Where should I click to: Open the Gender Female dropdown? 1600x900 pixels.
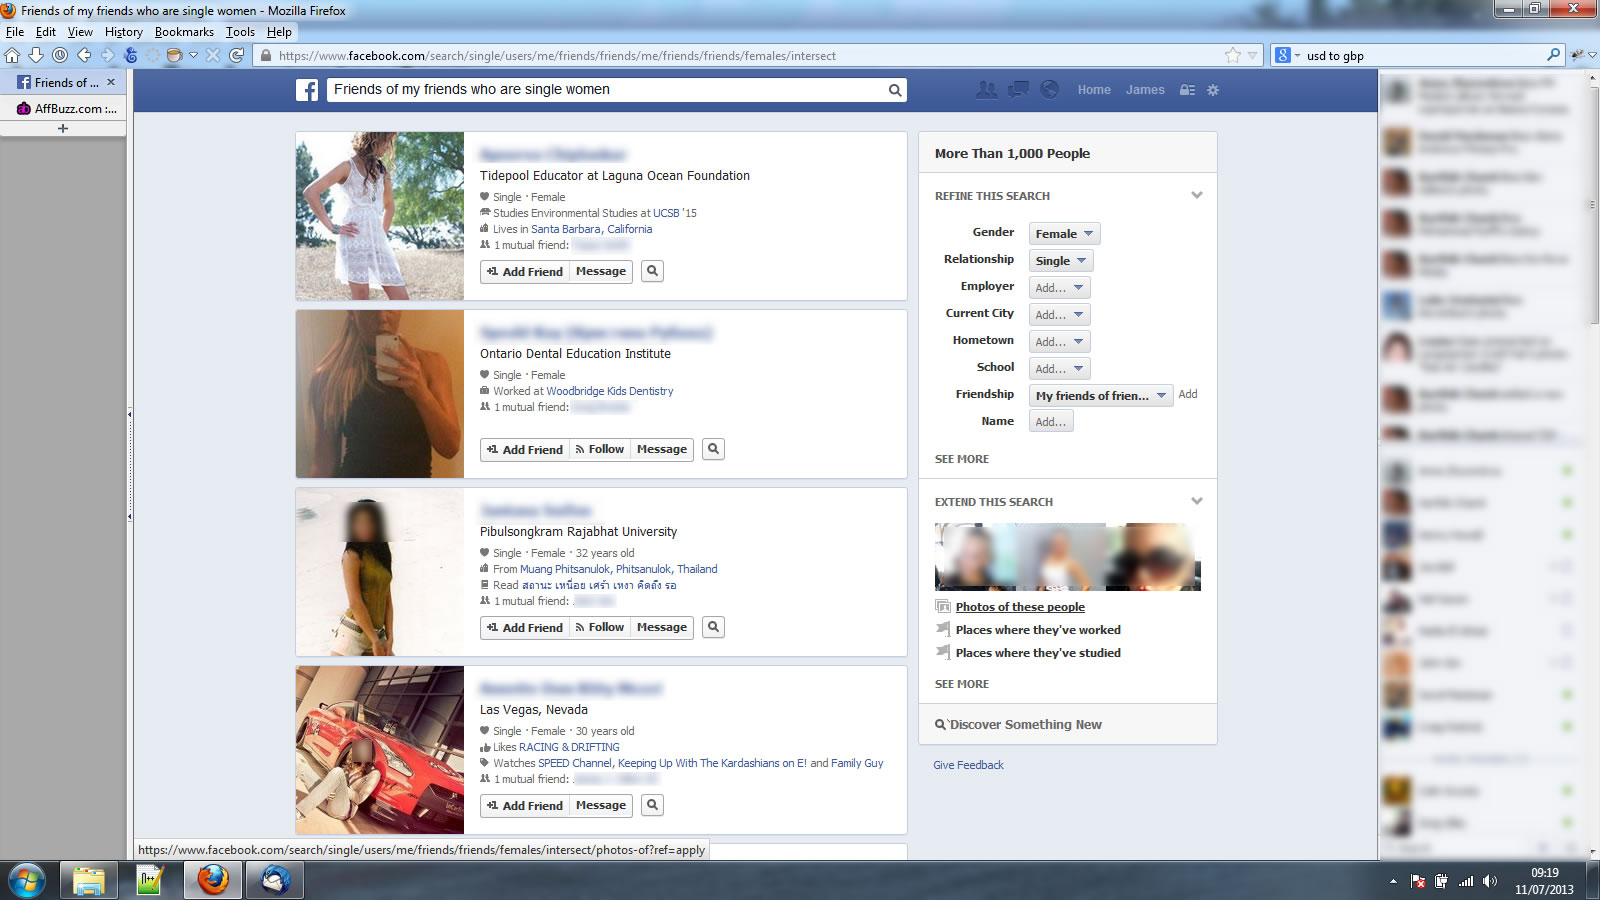[1064, 233]
